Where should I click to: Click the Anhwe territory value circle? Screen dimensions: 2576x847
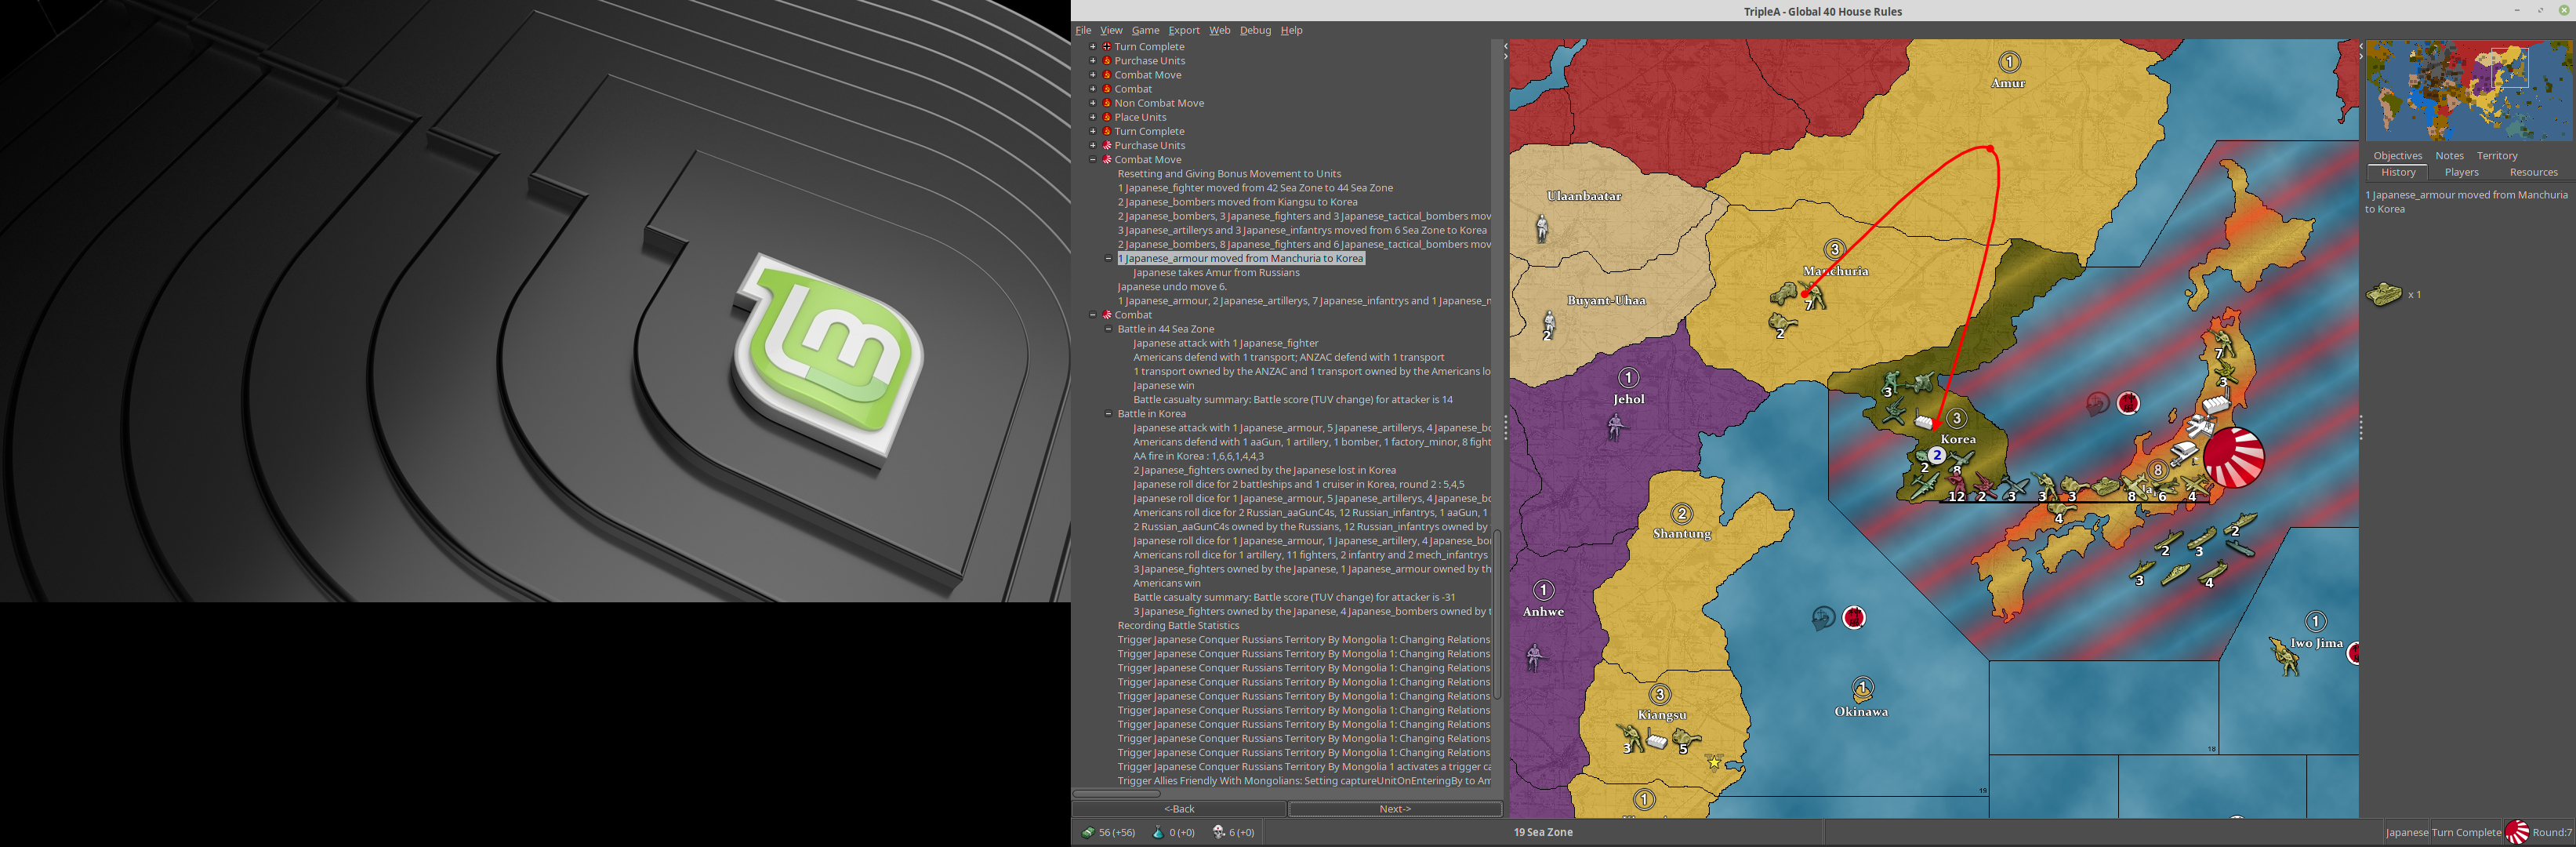click(x=1543, y=591)
